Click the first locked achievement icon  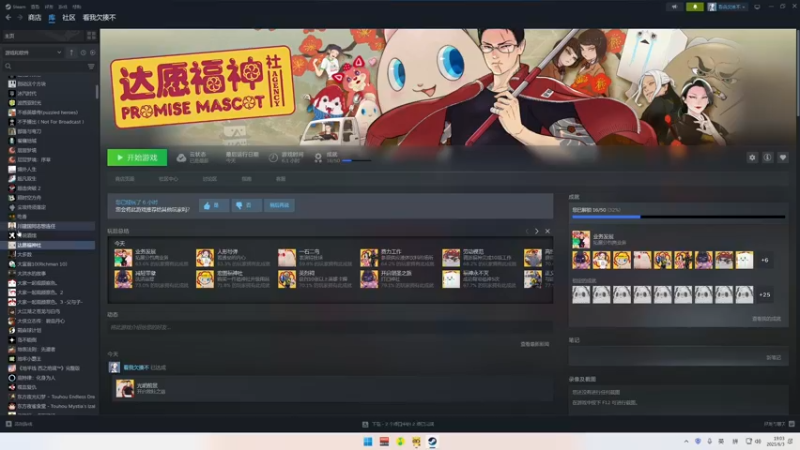(581, 294)
